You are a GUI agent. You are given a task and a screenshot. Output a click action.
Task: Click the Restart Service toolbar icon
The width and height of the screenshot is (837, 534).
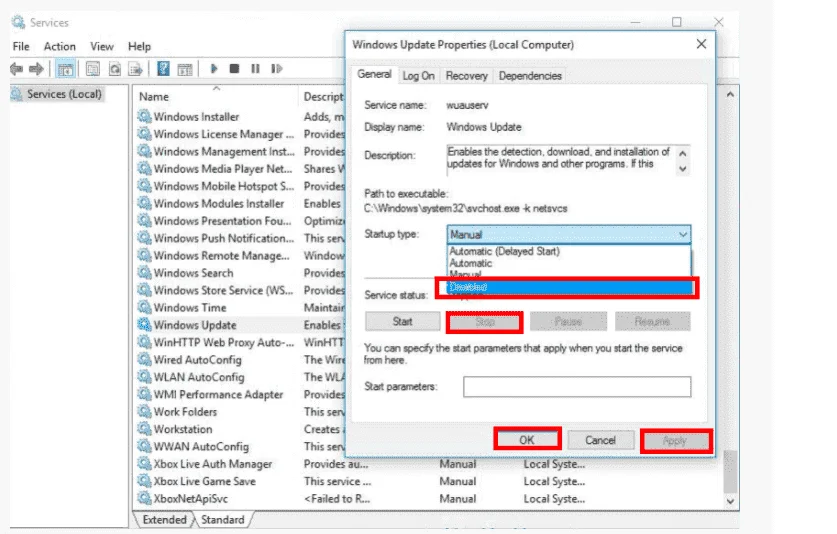(277, 68)
